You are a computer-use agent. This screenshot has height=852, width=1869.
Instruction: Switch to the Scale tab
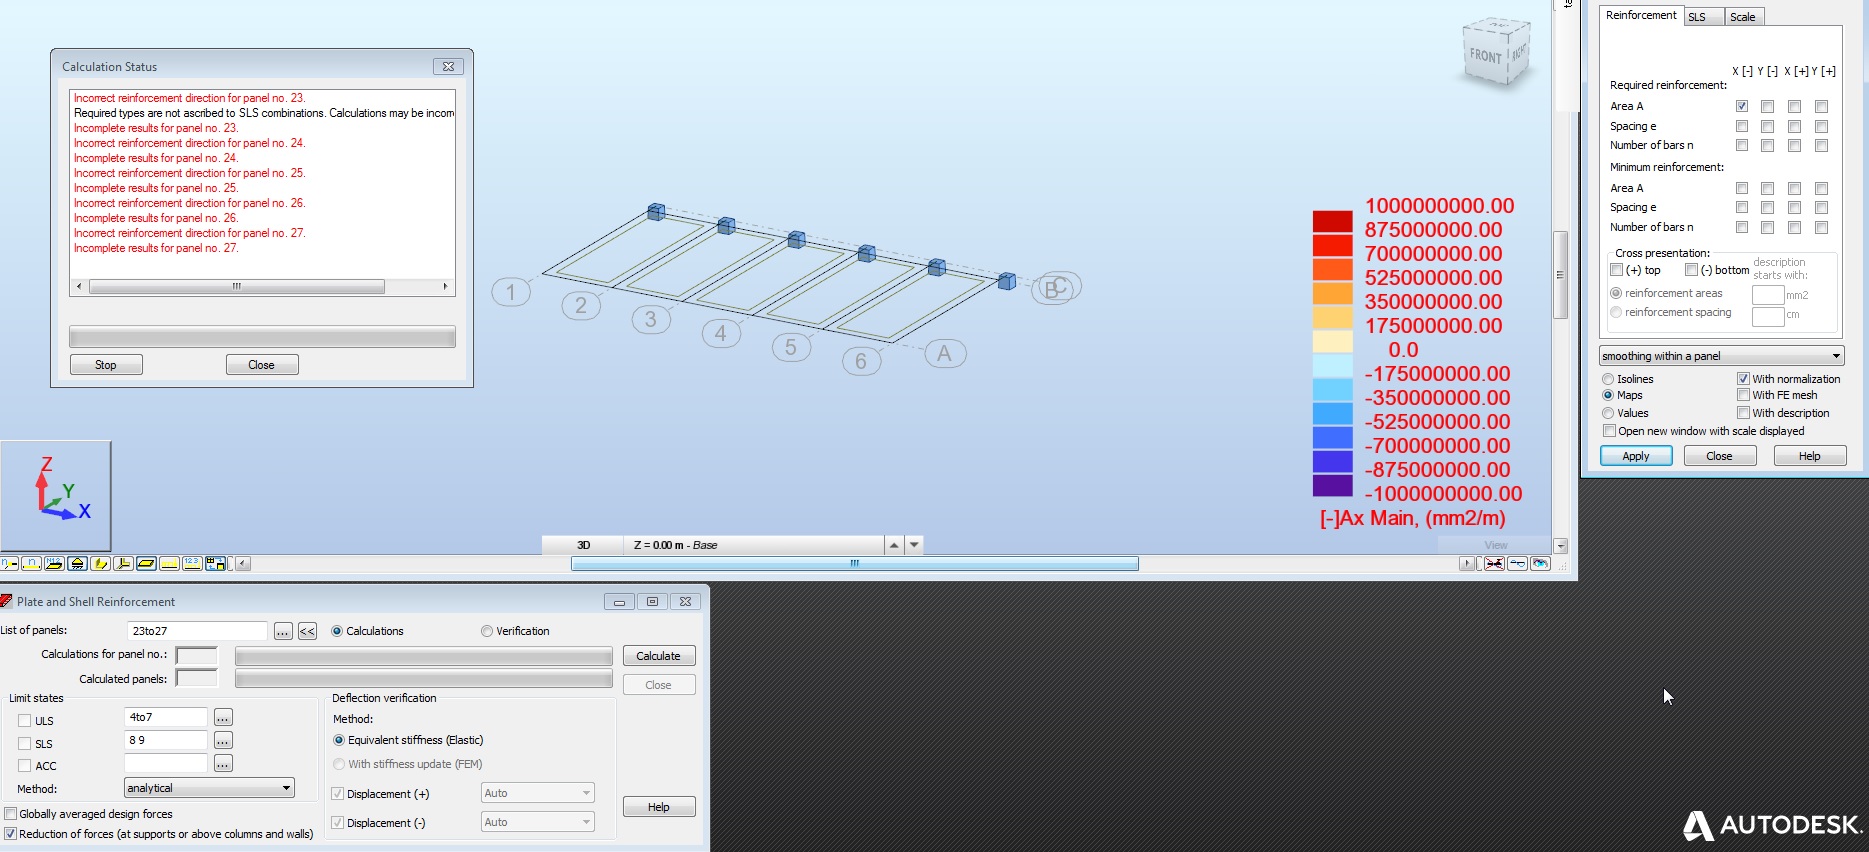1743,17
